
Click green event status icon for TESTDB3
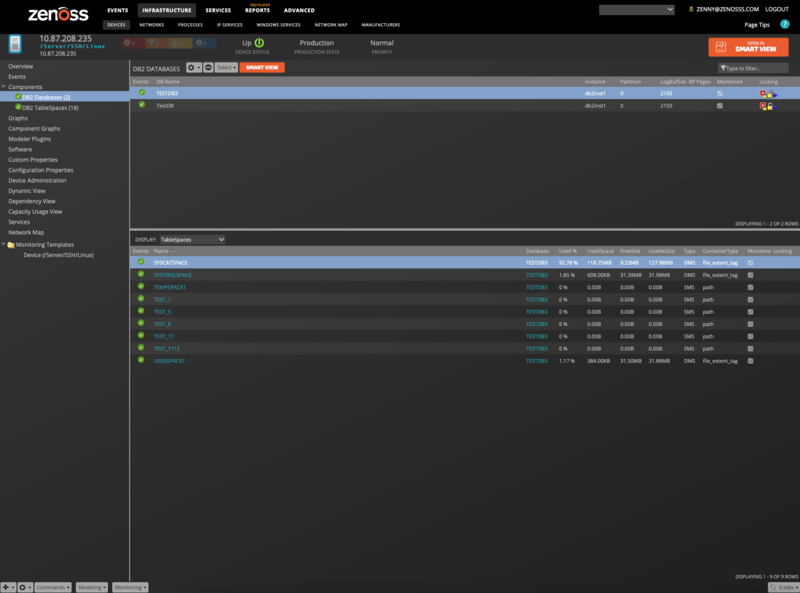pyautogui.click(x=142, y=92)
